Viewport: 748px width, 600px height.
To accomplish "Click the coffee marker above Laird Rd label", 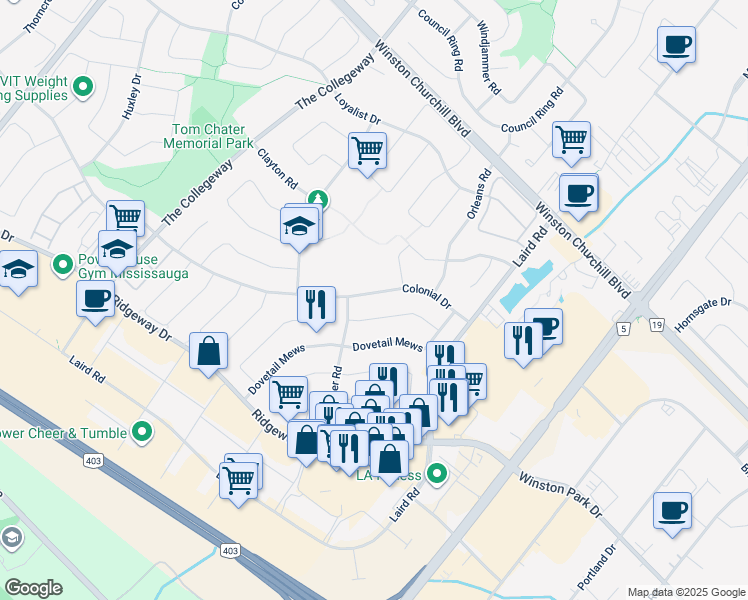I will (577, 193).
